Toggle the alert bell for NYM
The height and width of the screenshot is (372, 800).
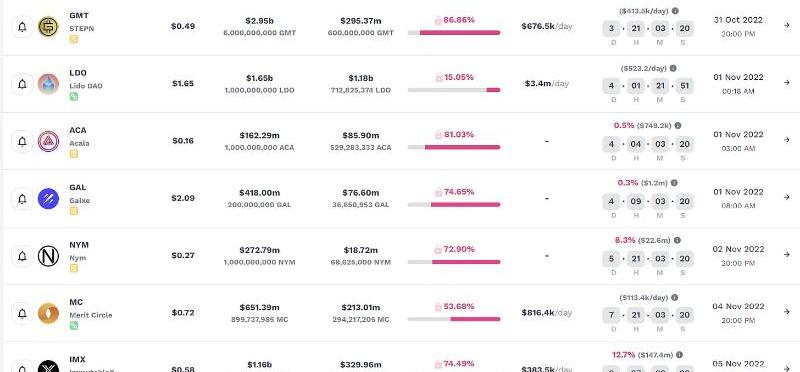(x=22, y=256)
